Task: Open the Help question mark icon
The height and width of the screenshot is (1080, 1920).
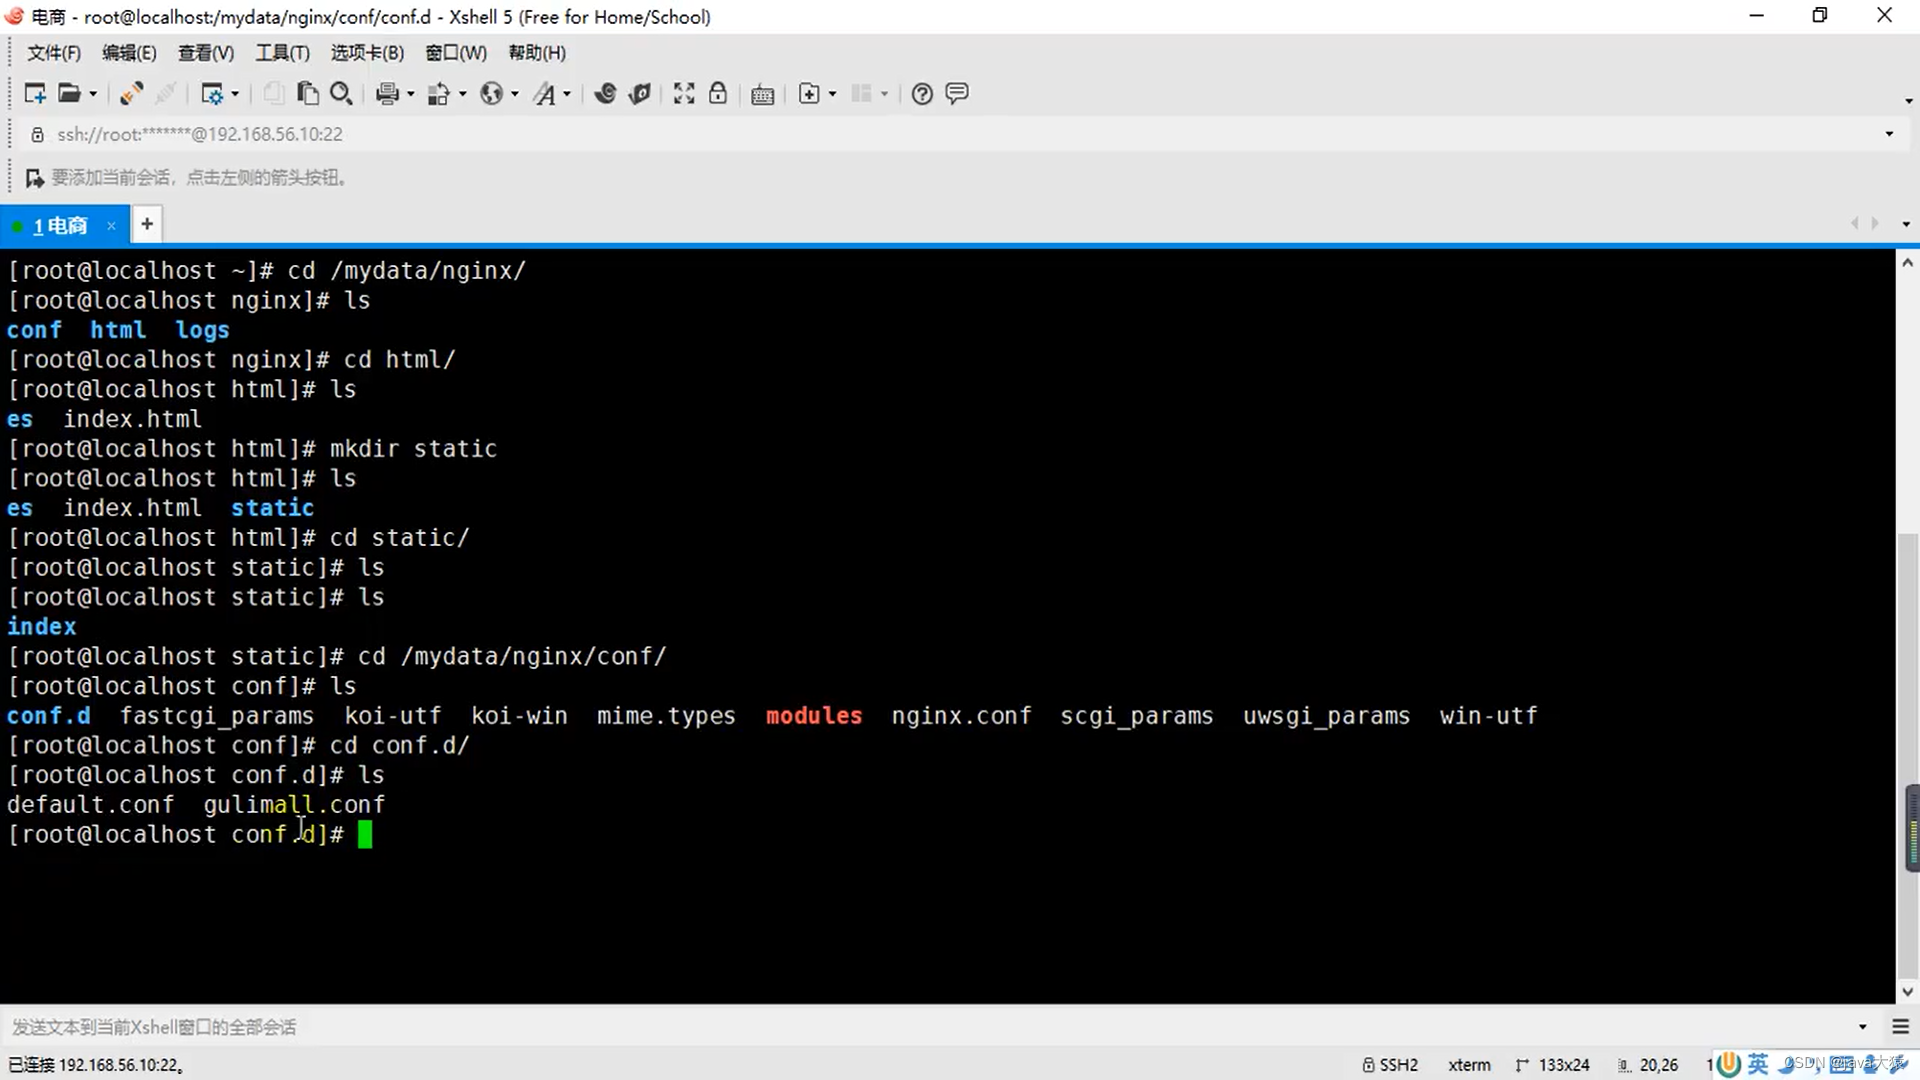Action: click(x=922, y=93)
